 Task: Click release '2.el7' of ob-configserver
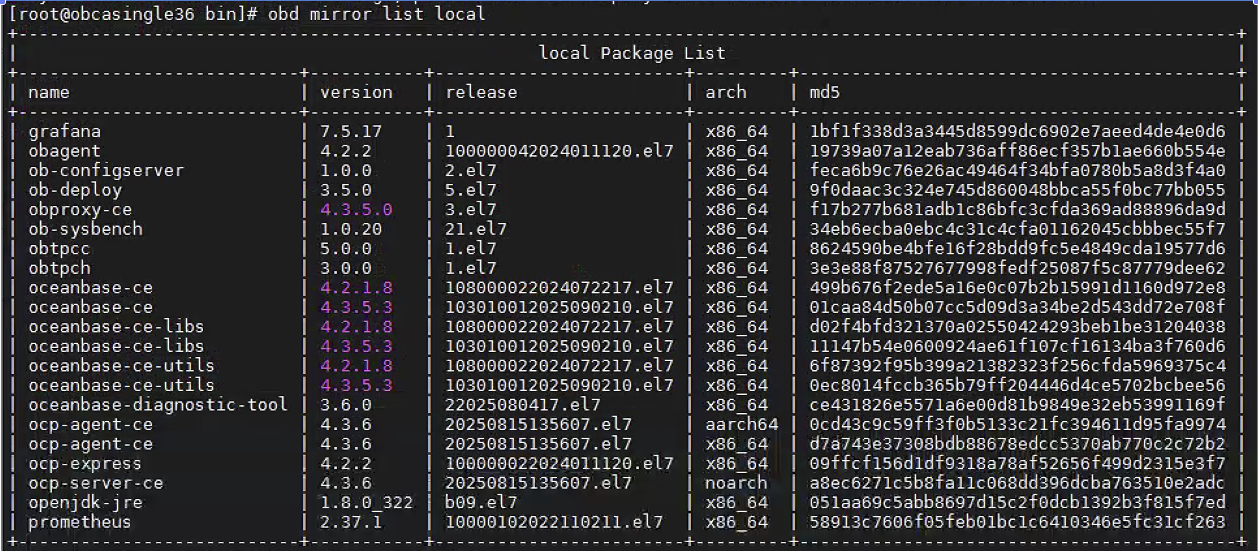(471, 170)
